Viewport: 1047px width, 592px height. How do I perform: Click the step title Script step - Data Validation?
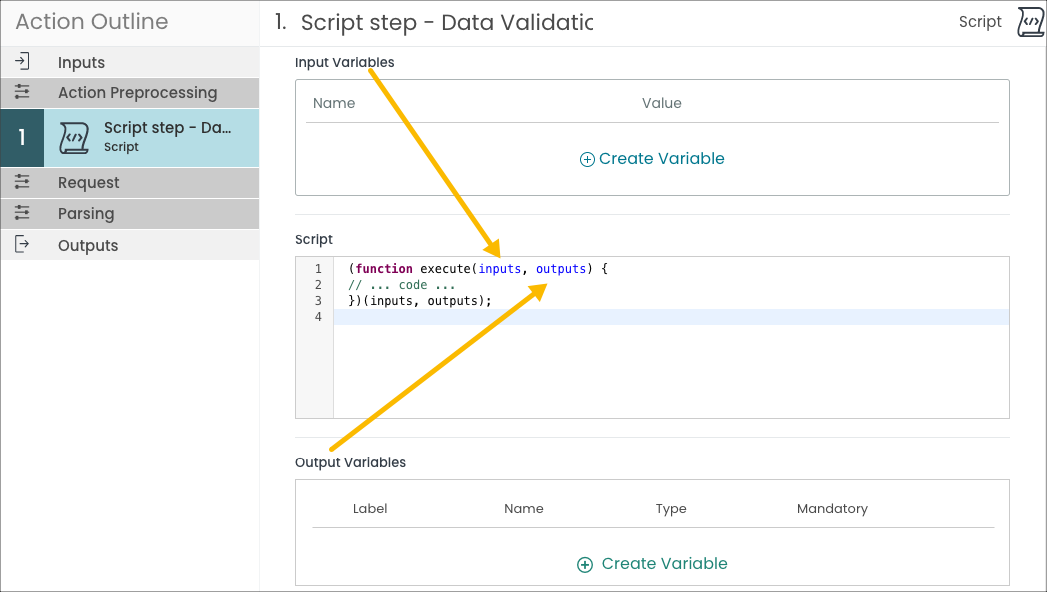pos(446,22)
